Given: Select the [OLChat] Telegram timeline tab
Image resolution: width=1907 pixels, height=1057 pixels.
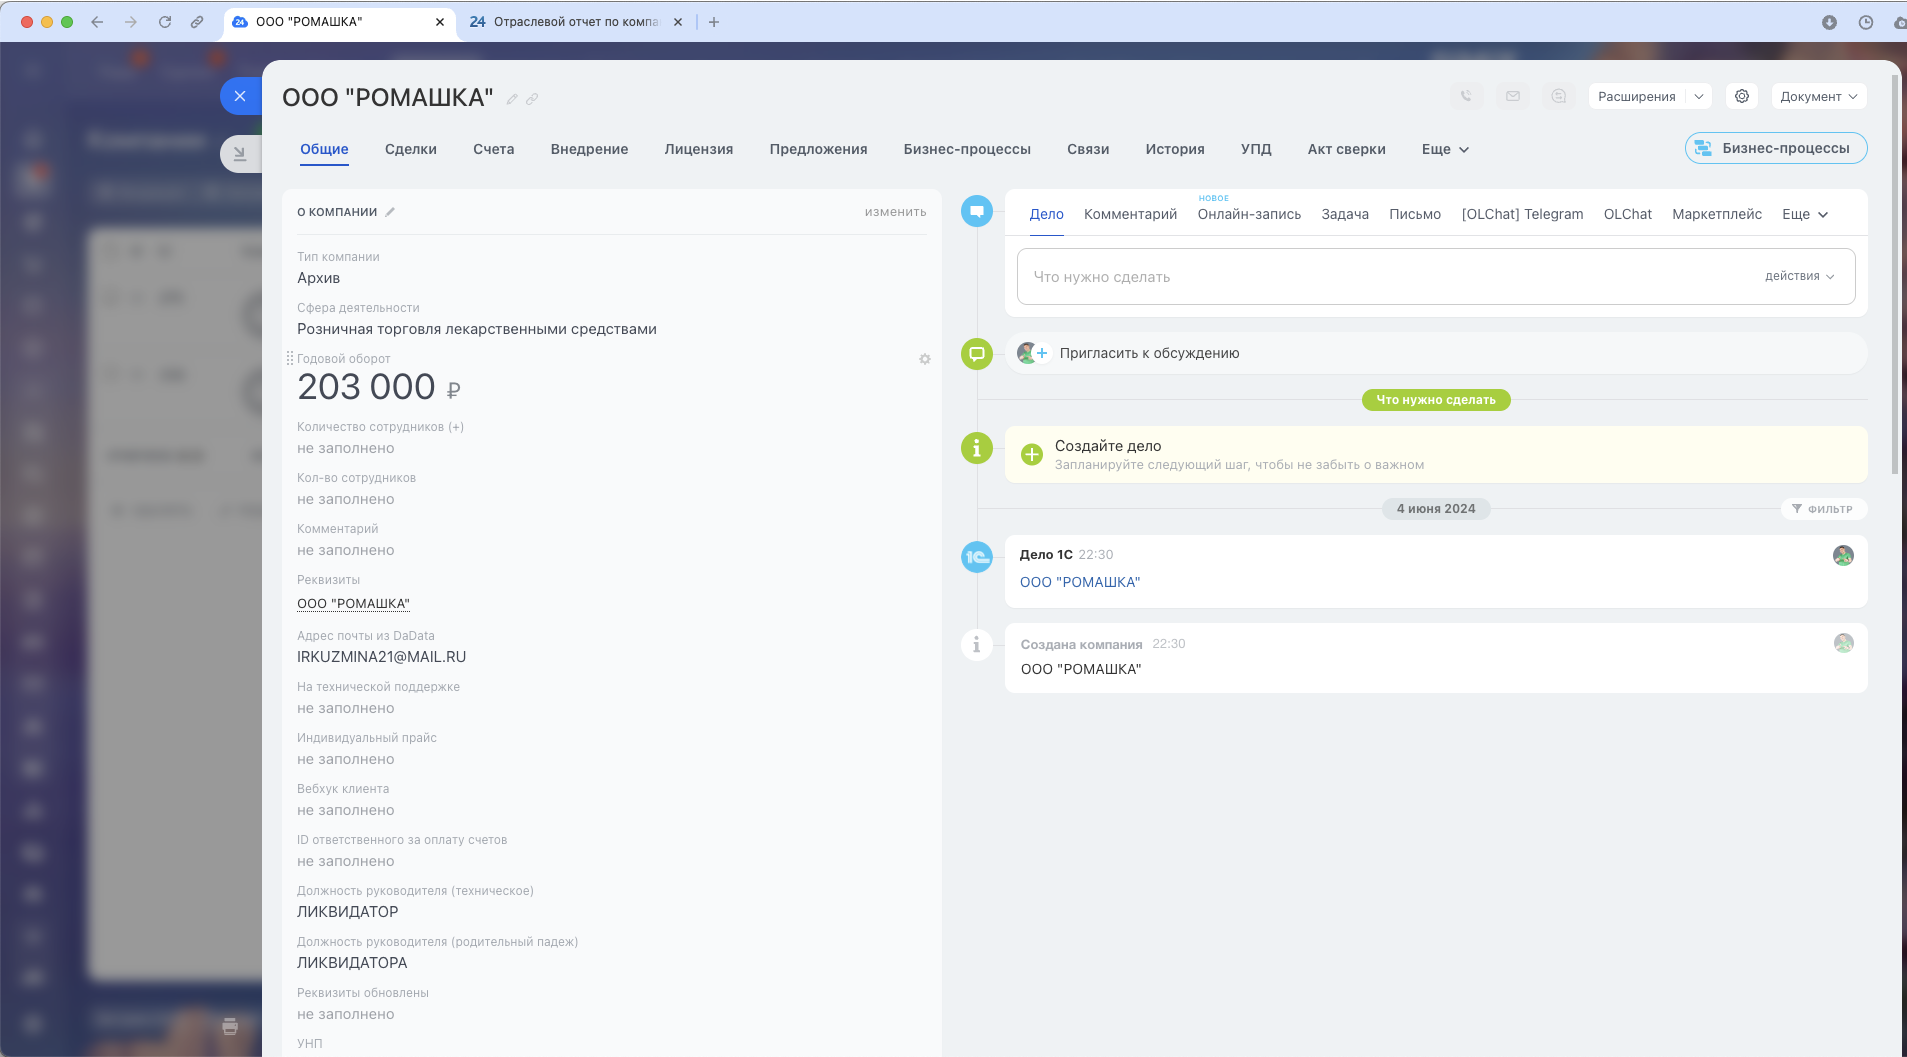Looking at the screenshot, I should [x=1523, y=214].
